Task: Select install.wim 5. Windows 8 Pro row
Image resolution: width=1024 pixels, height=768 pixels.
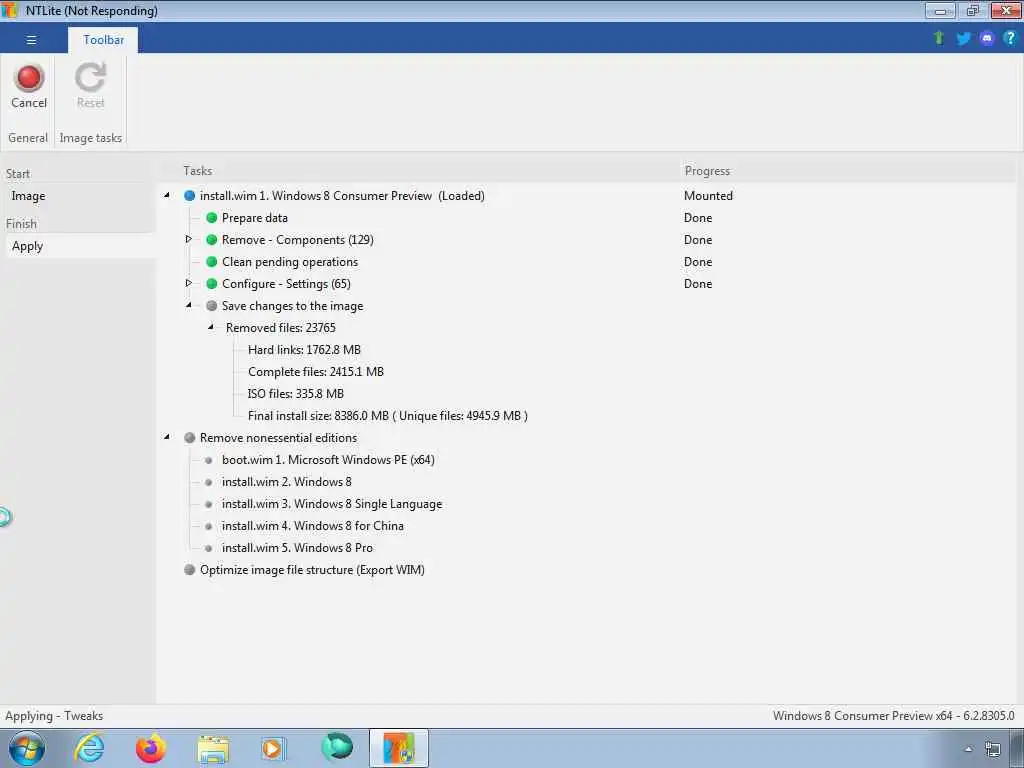Action: click(x=297, y=548)
